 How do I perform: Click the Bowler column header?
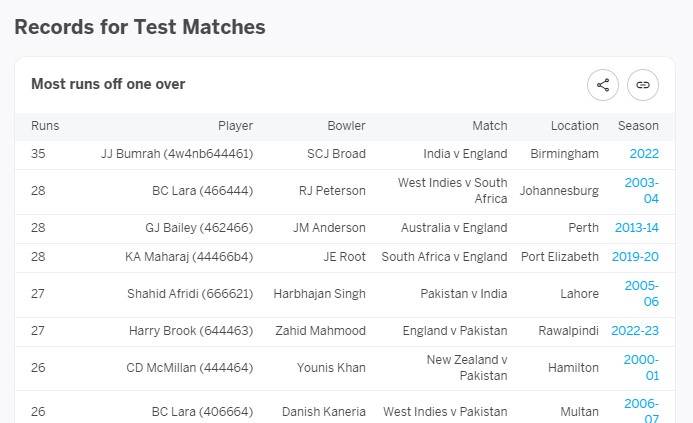346,126
